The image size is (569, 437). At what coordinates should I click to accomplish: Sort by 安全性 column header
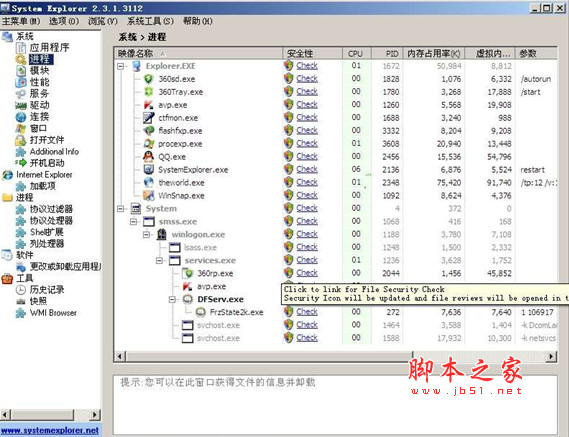(312, 54)
